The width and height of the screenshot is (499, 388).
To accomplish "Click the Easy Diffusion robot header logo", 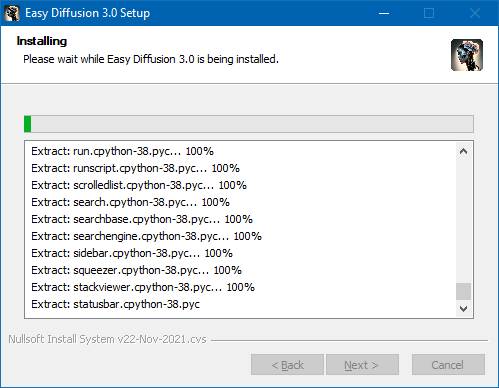I will tap(467, 55).
